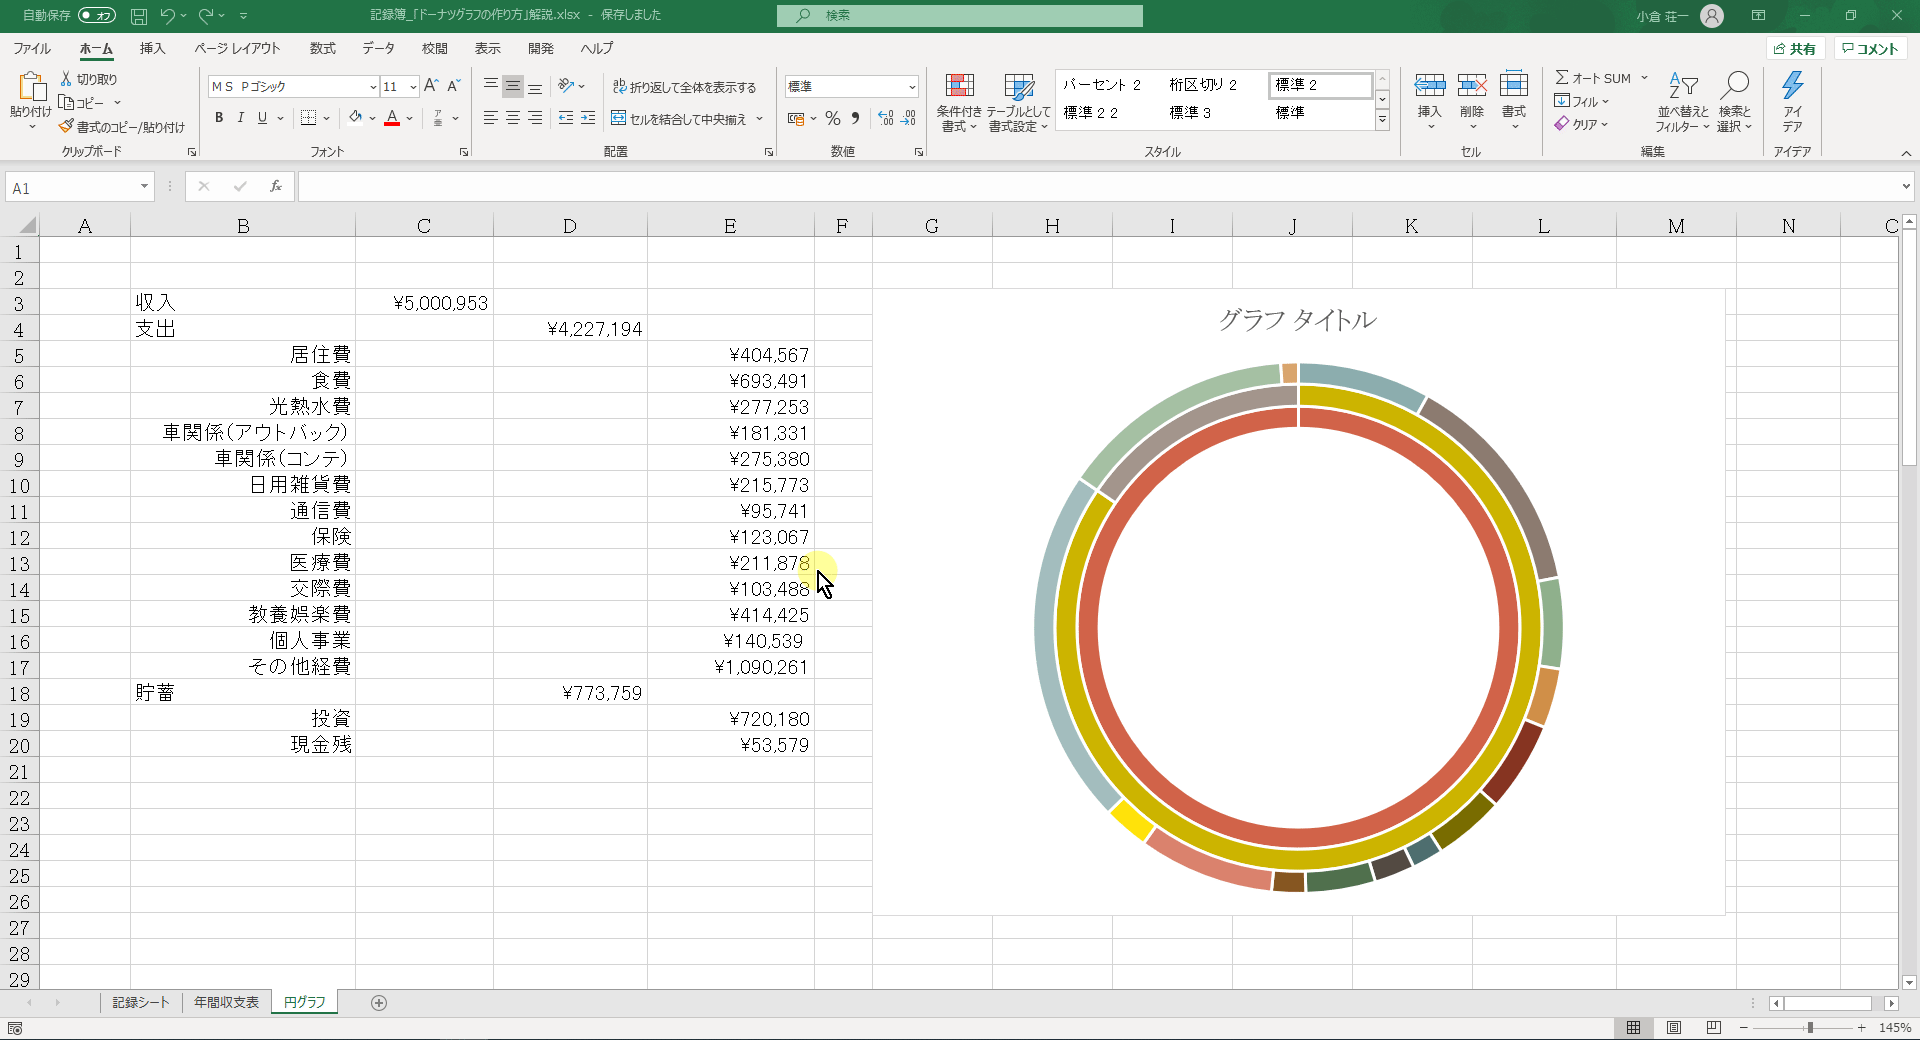Toggle Center horizontal alignment
The width and height of the screenshot is (1920, 1040).
(x=513, y=118)
